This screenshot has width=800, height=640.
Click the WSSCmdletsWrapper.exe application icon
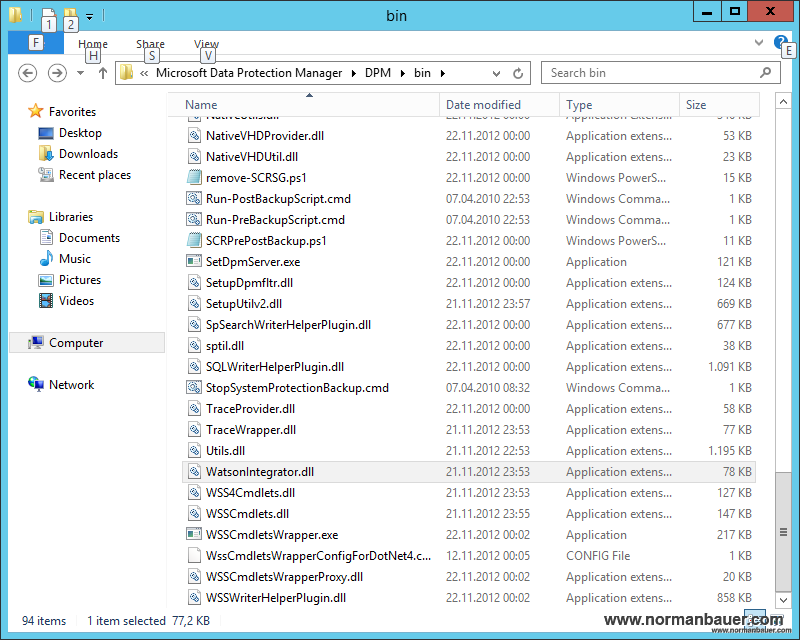pyautogui.click(x=194, y=534)
